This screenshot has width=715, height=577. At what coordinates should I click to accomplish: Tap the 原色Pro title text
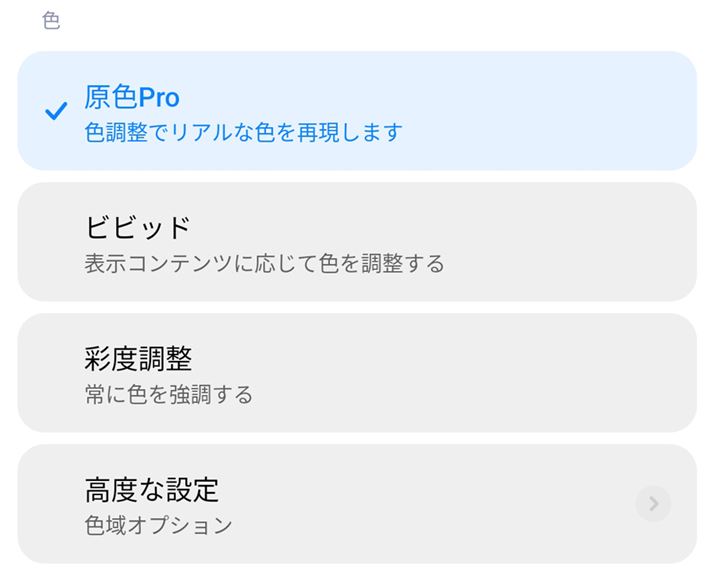(132, 97)
